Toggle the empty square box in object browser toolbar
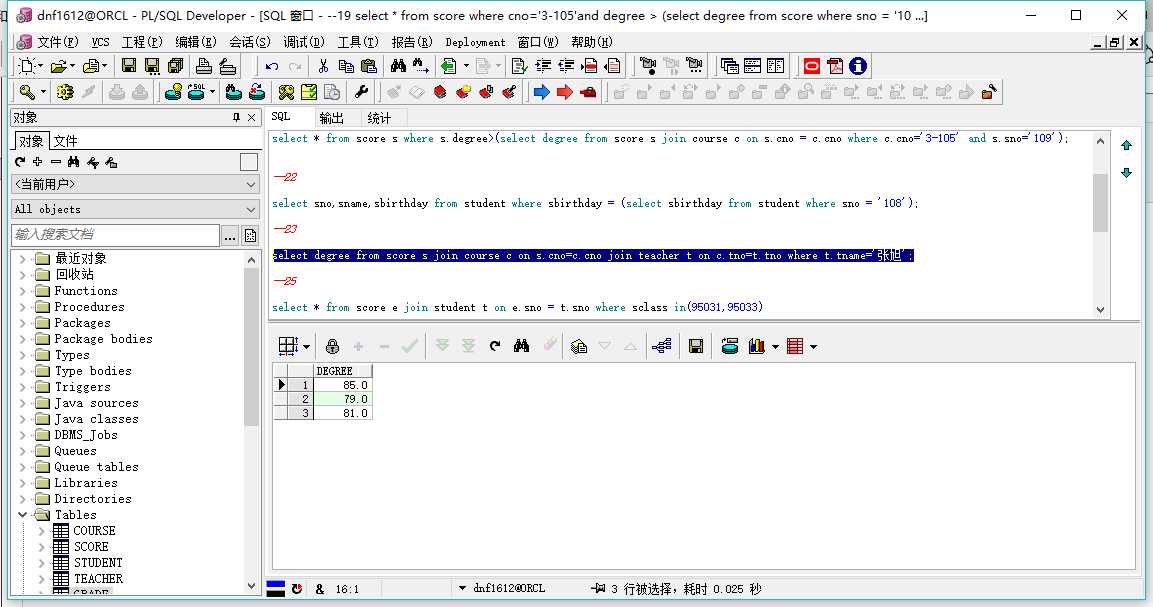Image resolution: width=1153 pixels, height=607 pixels. 249,162
